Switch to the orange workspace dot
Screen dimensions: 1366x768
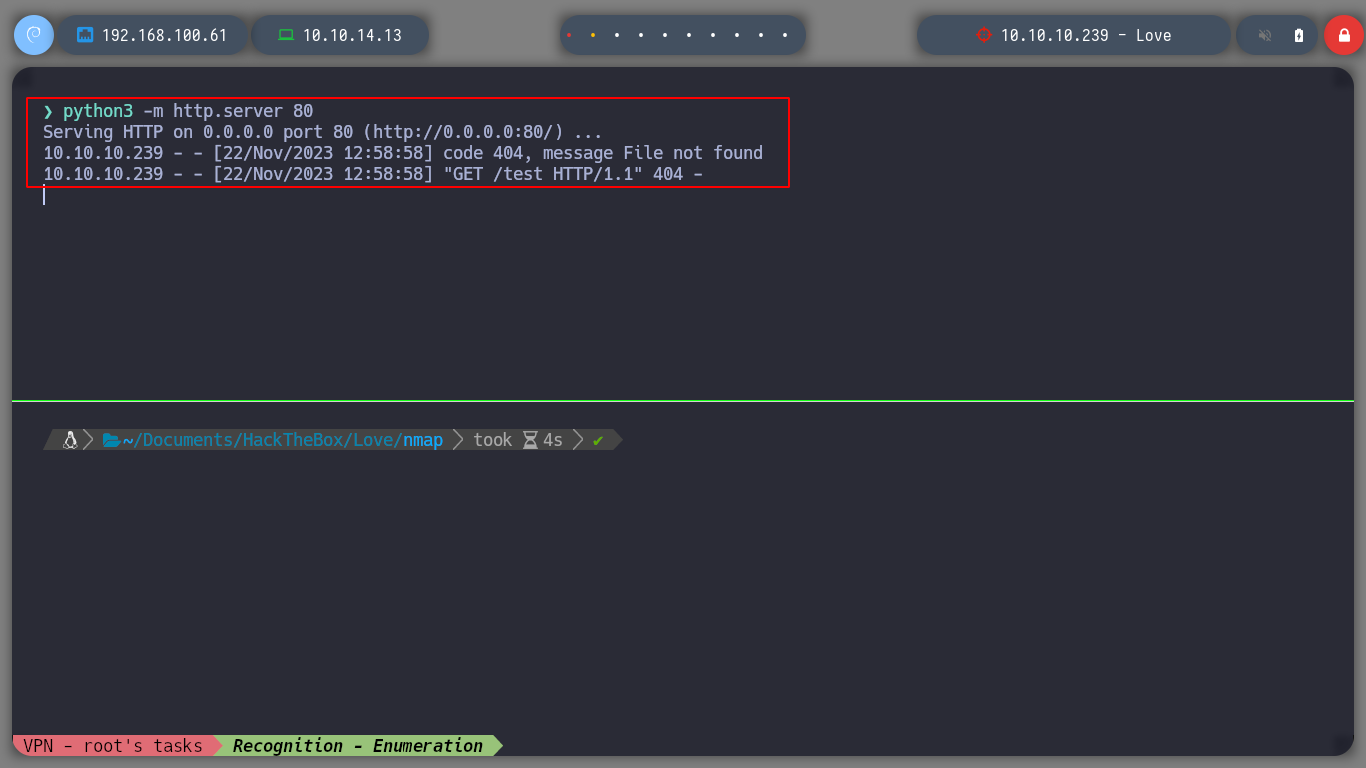point(593,35)
